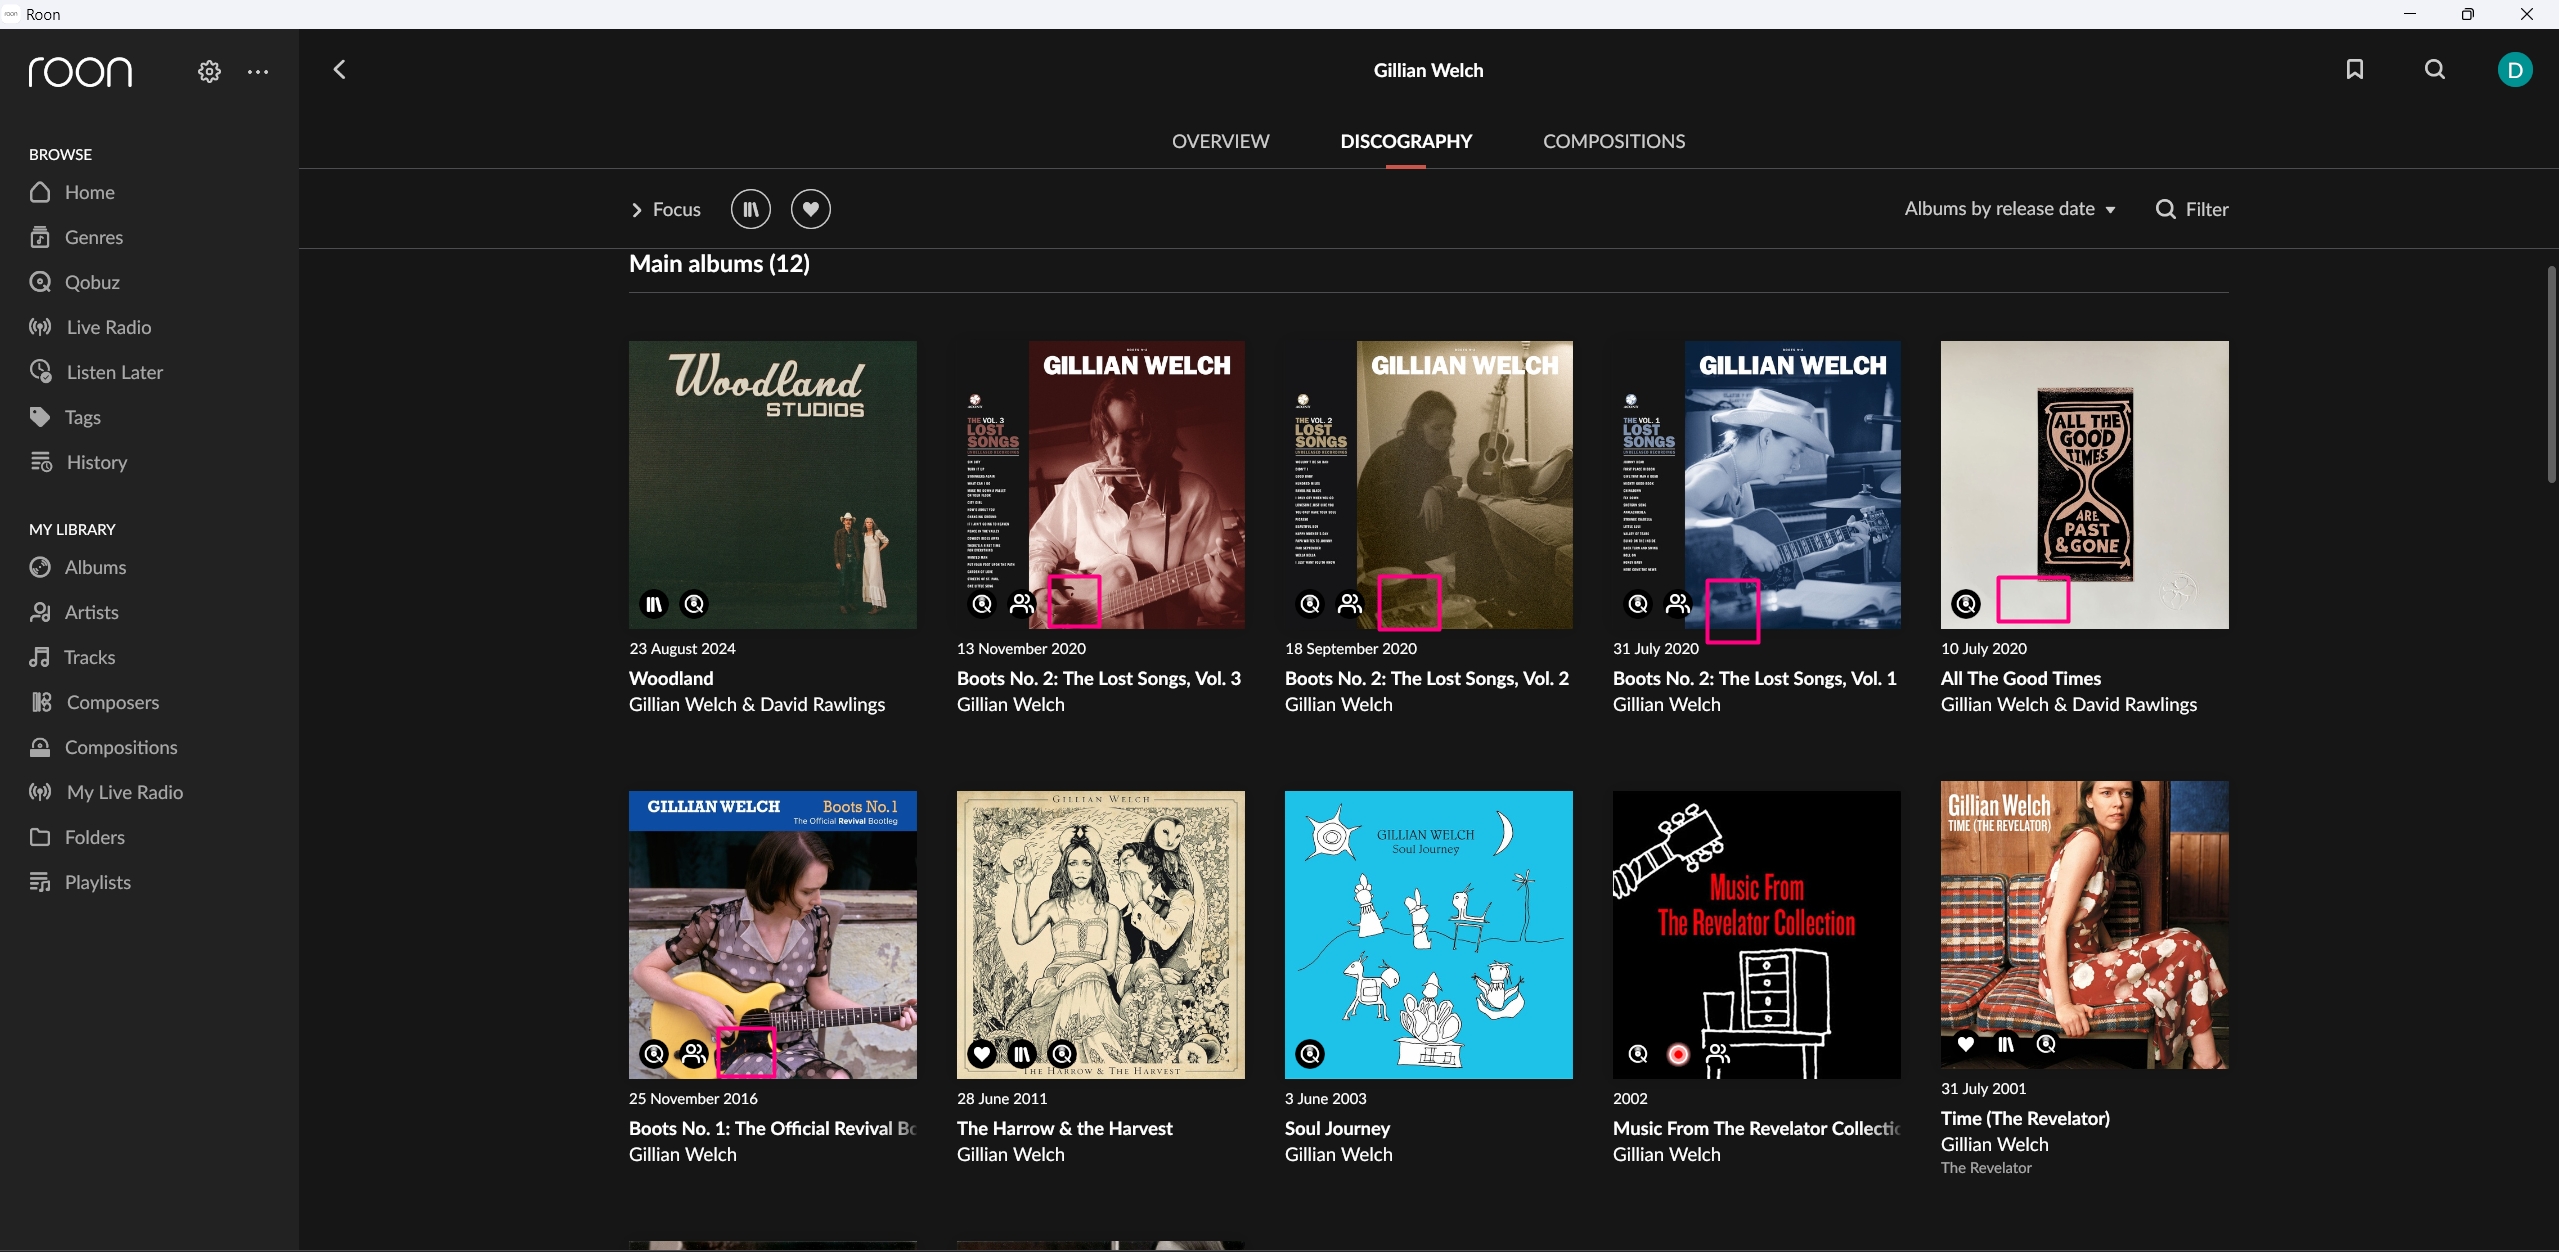Go to Home in sidebar
The width and height of the screenshot is (2559, 1252).
click(72, 192)
